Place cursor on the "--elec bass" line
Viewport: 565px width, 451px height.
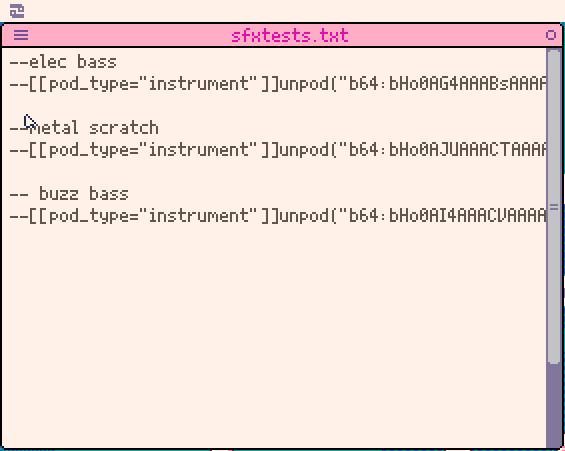click(x=63, y=62)
